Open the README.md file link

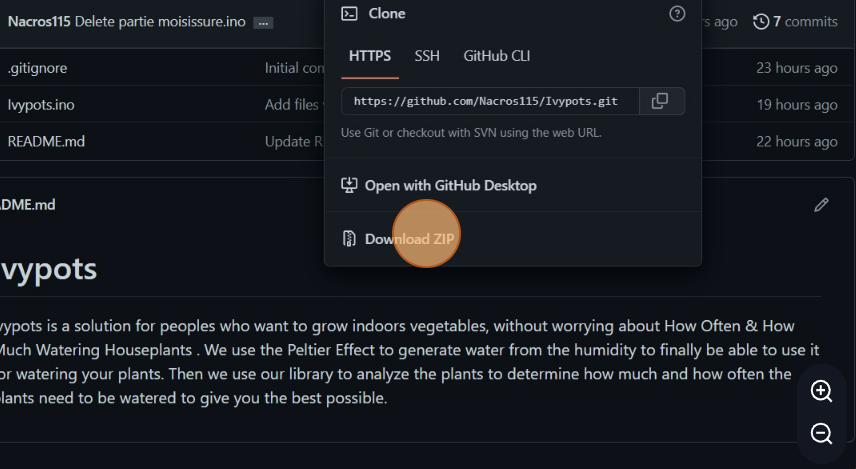[46, 141]
